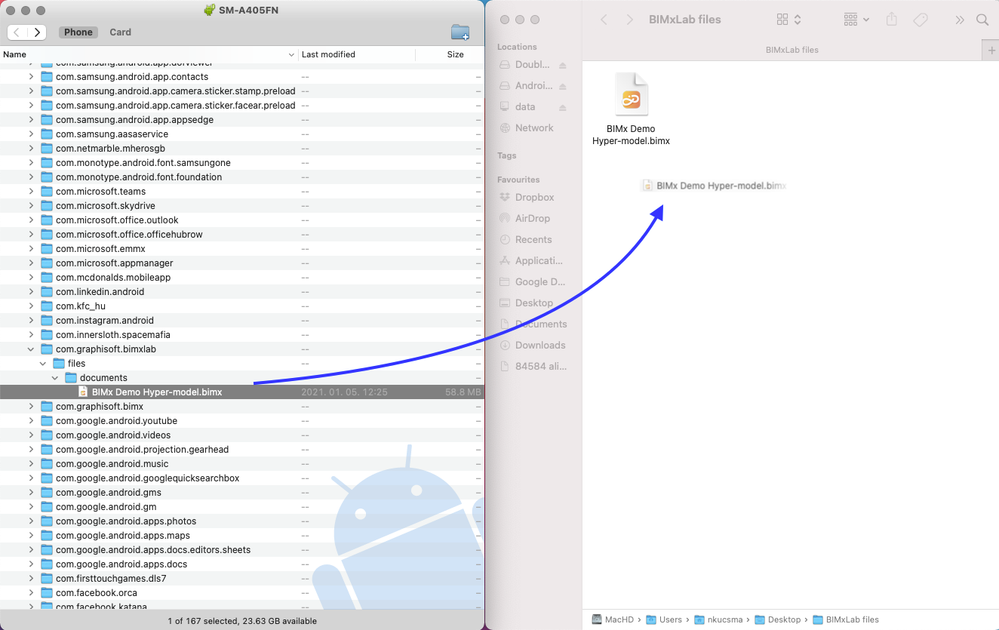
Task: Select the com.mcdonalds.mobileapp folder icon
Action: (x=47, y=277)
